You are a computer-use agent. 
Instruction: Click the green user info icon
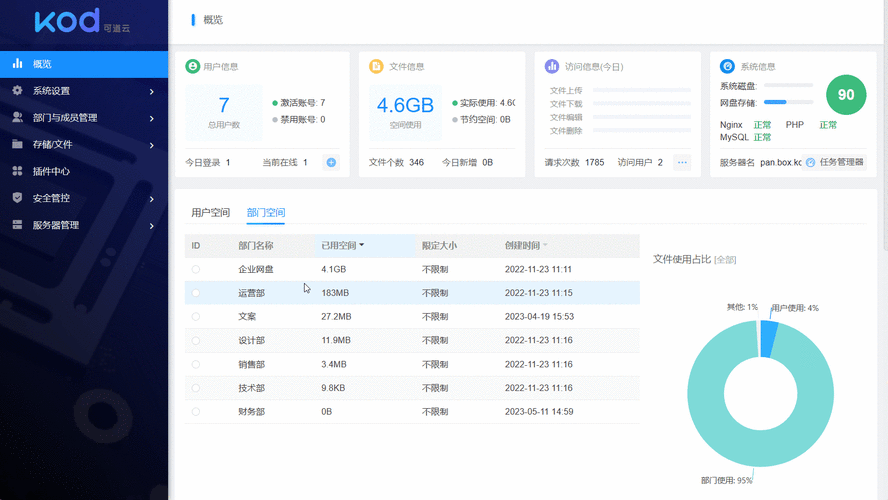[x=193, y=66]
